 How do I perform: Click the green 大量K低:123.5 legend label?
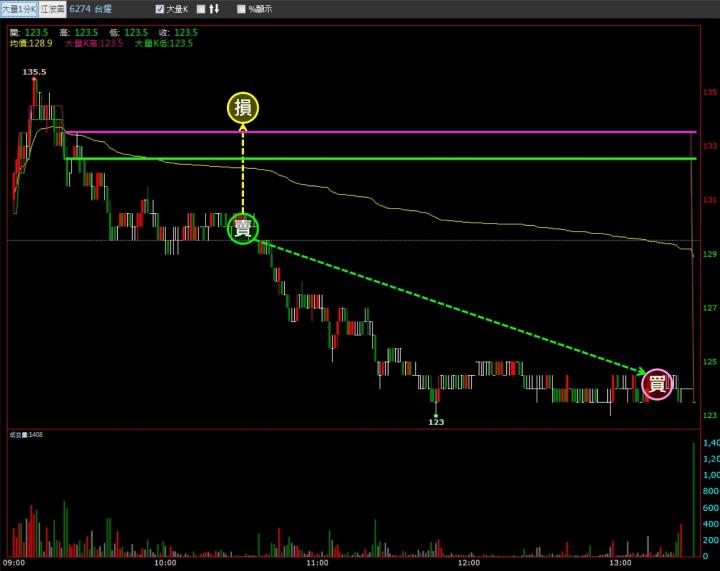point(163,43)
